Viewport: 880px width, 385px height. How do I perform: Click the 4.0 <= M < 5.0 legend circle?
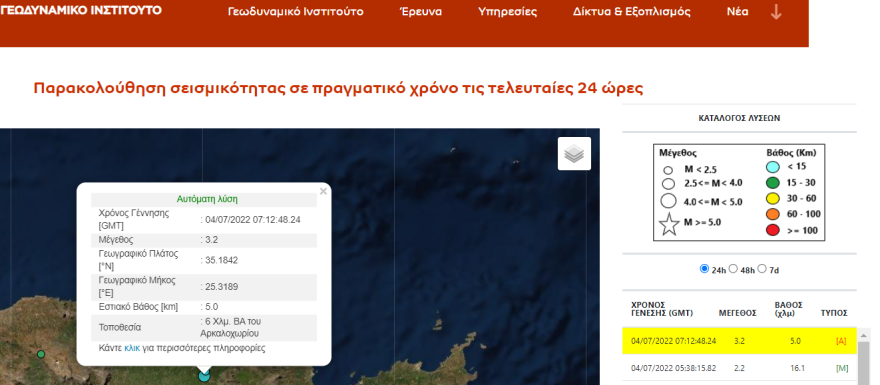(668, 201)
